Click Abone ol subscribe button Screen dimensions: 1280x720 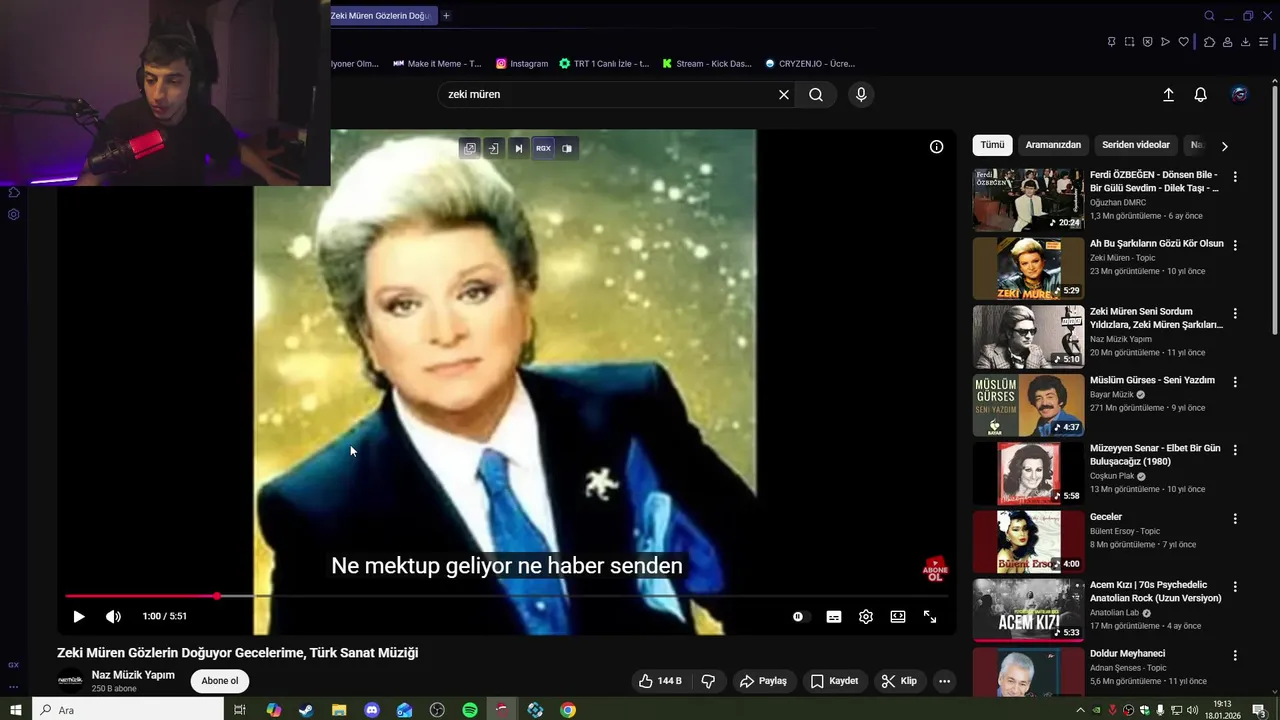pyautogui.click(x=220, y=681)
